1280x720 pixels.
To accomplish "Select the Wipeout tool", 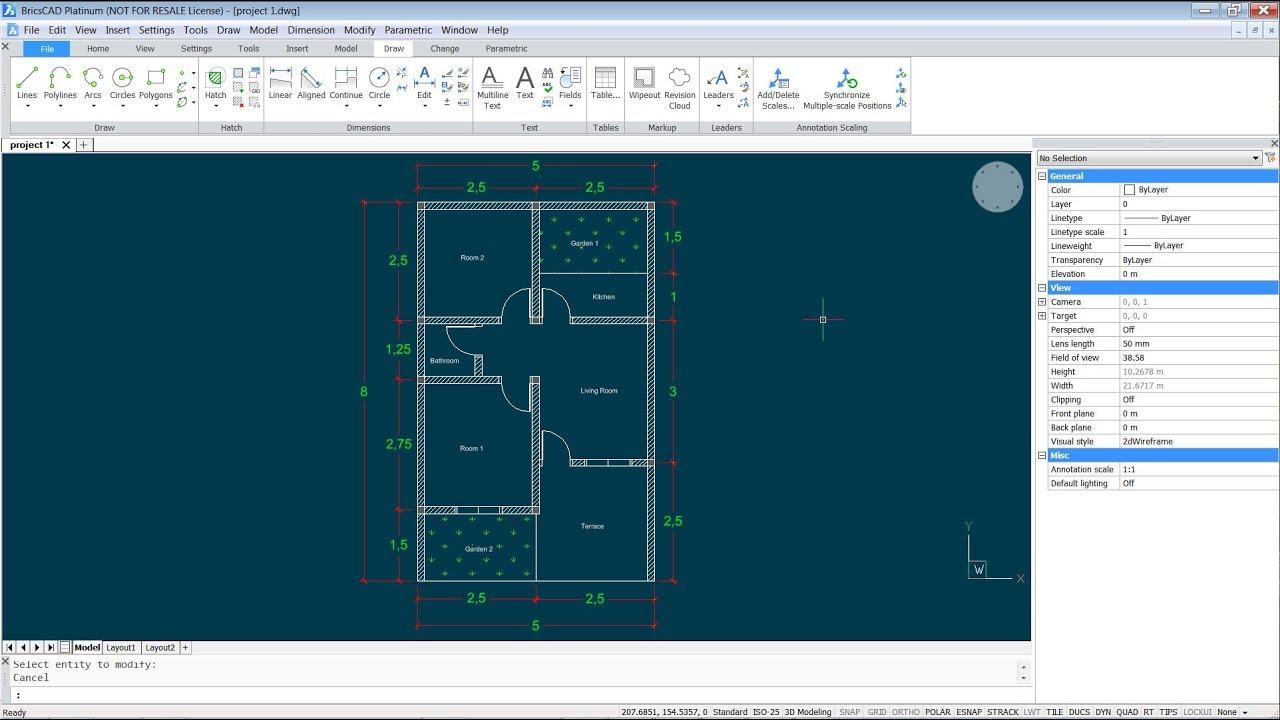I will (644, 84).
